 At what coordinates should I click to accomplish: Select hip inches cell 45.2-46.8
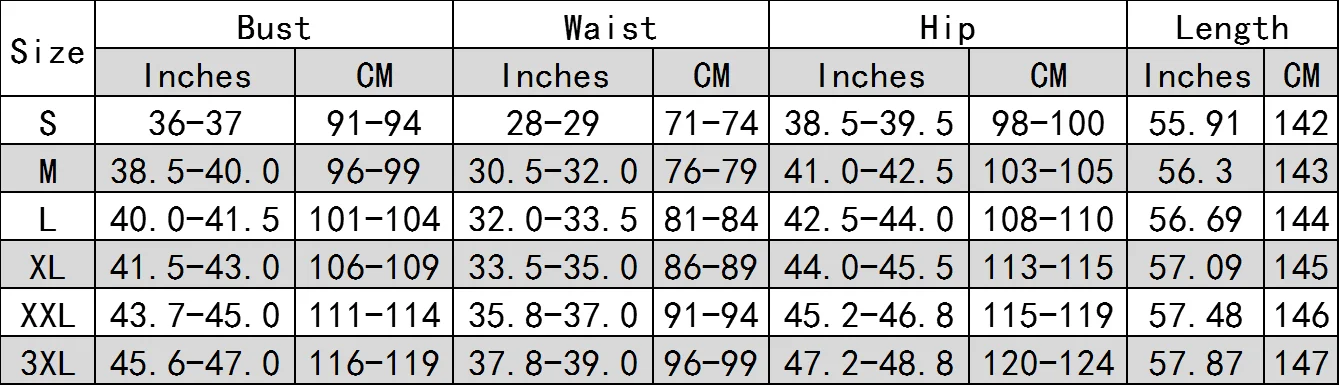867,314
